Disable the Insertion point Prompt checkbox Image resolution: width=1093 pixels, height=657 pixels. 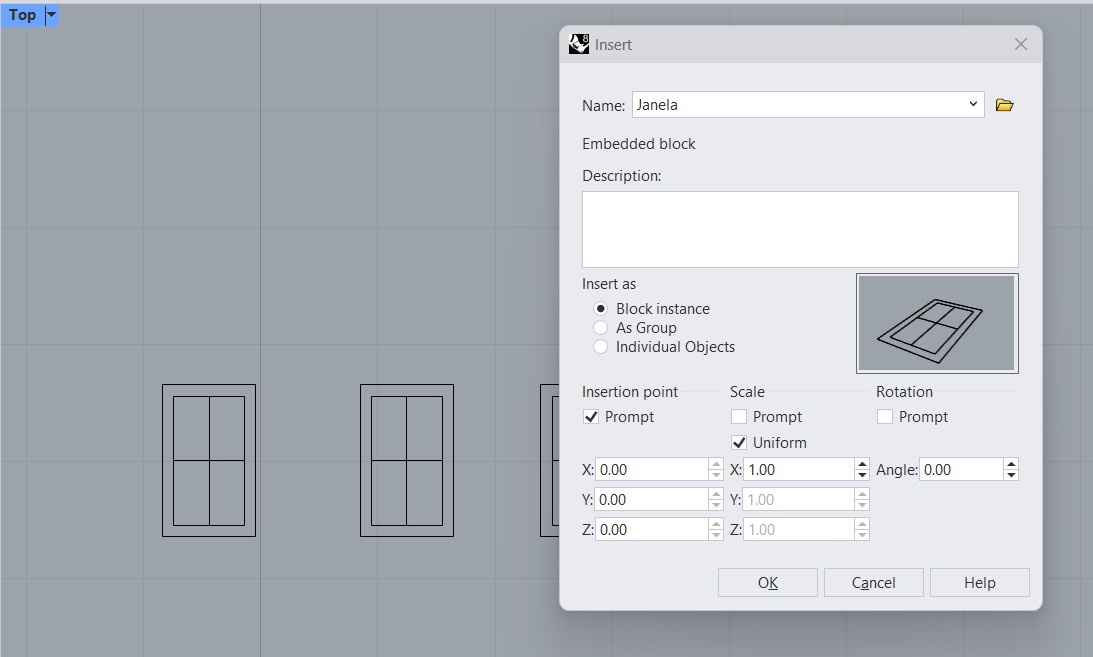(591, 417)
